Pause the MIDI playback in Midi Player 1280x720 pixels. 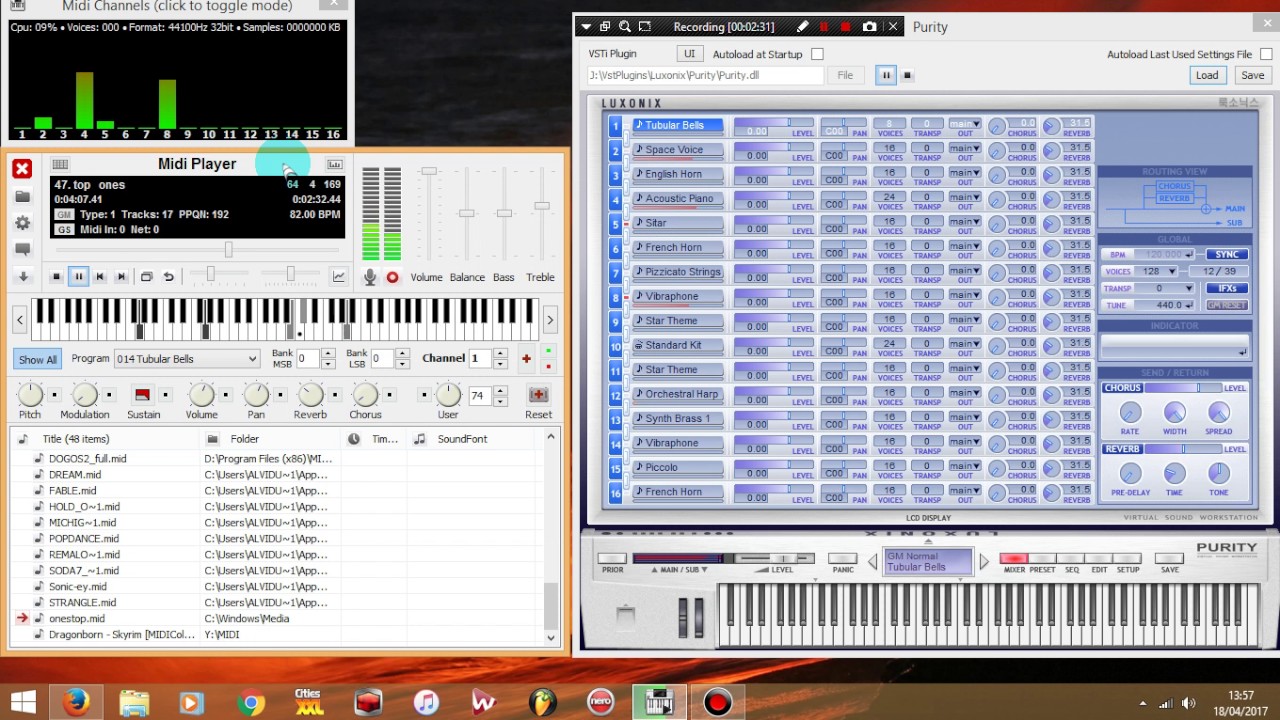click(x=78, y=277)
